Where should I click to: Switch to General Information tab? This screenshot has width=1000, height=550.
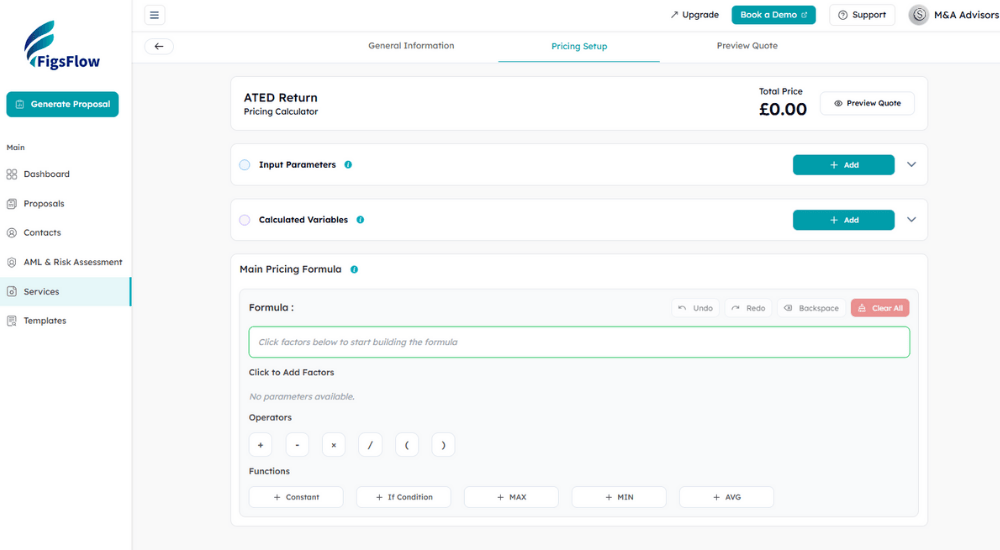point(411,46)
